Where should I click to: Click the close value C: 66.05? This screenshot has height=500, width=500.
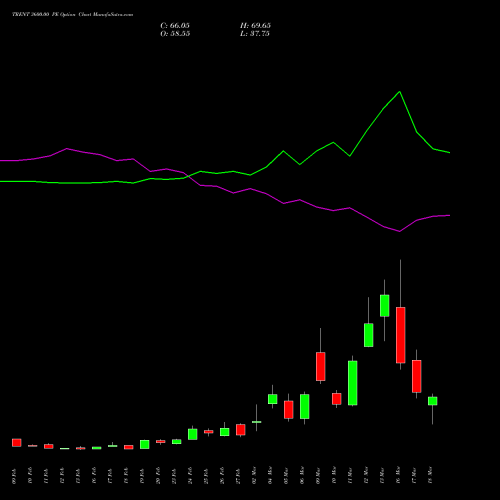[175, 26]
